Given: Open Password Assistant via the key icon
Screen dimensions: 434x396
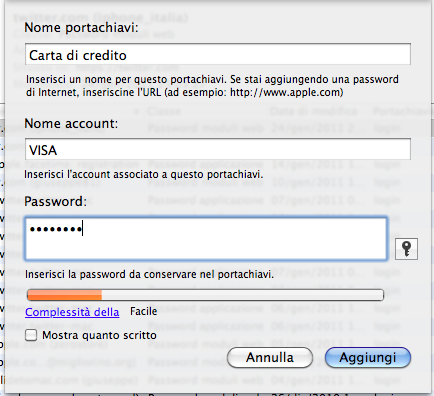Looking at the screenshot, I should click(406, 249).
